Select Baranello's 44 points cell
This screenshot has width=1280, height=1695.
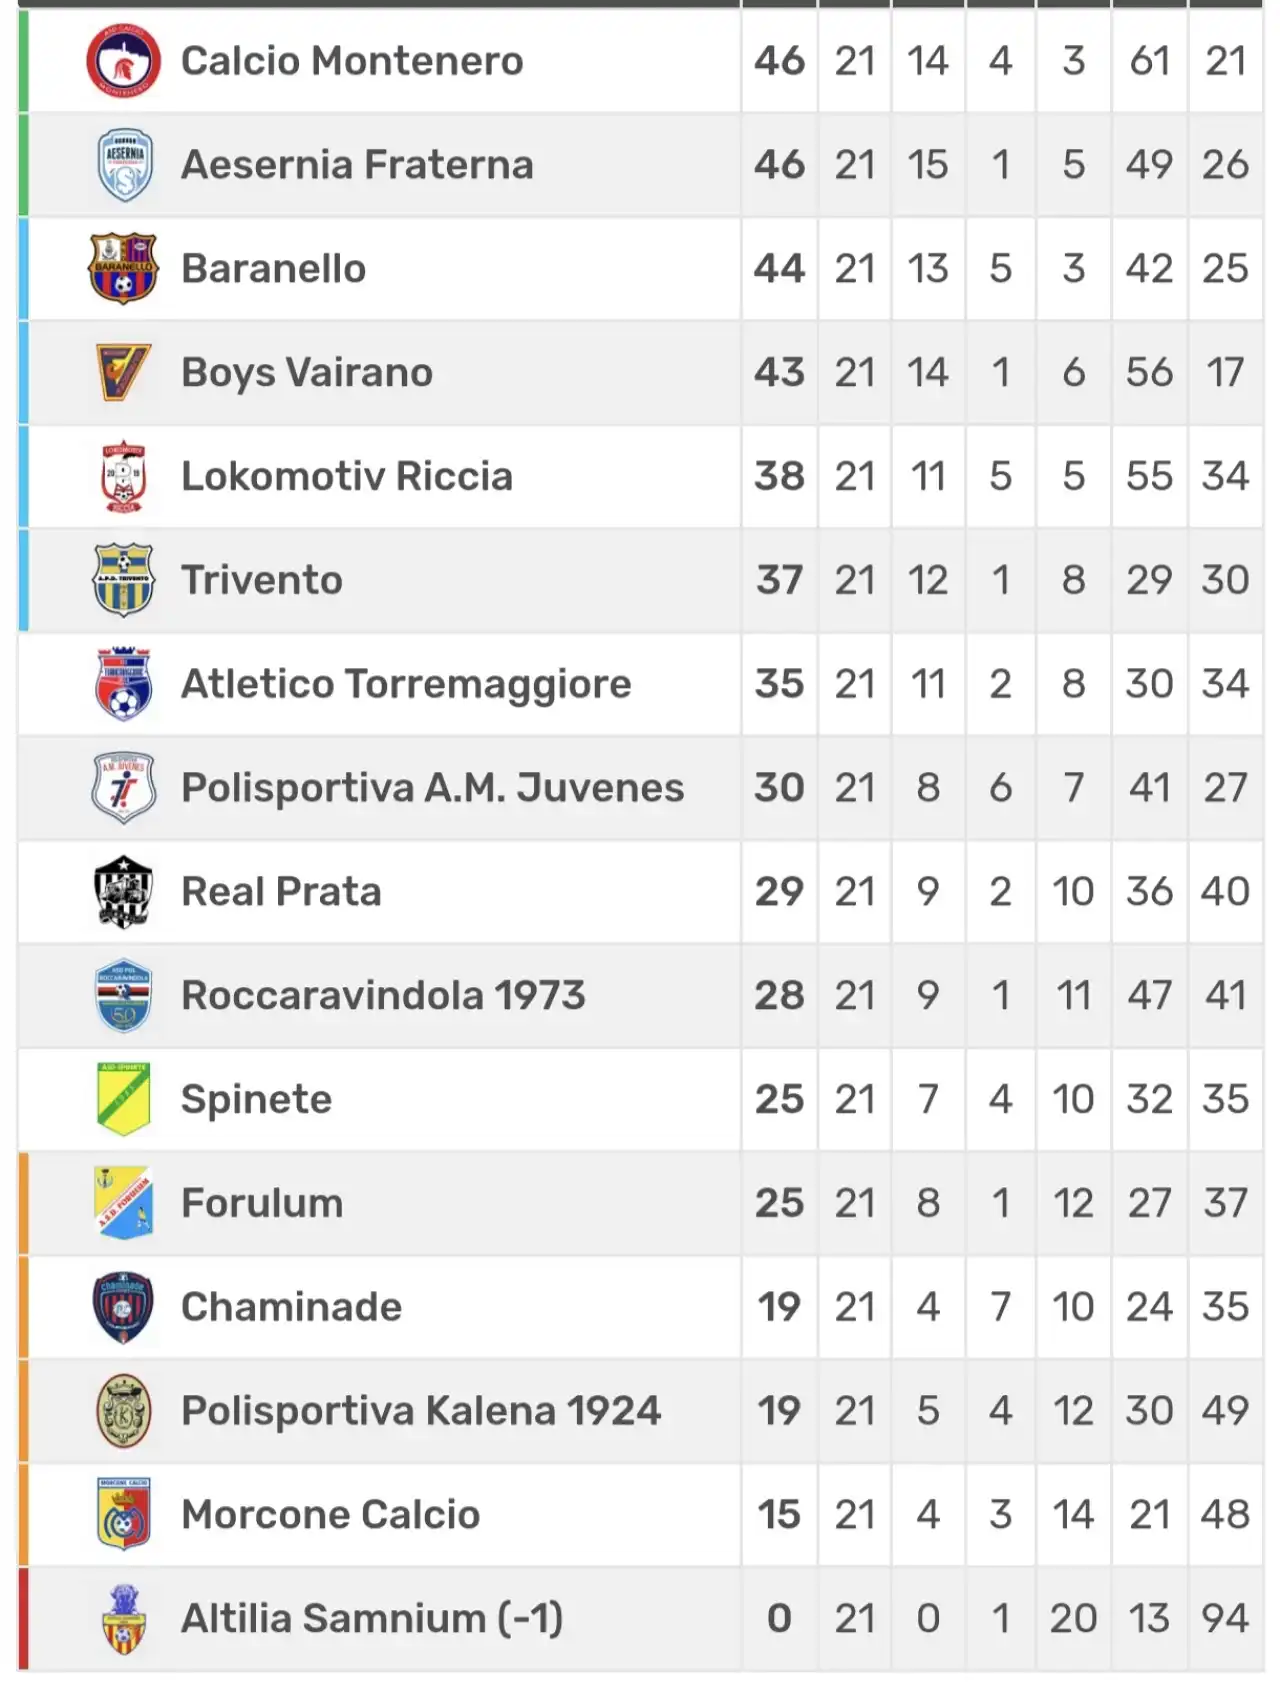[x=779, y=268]
